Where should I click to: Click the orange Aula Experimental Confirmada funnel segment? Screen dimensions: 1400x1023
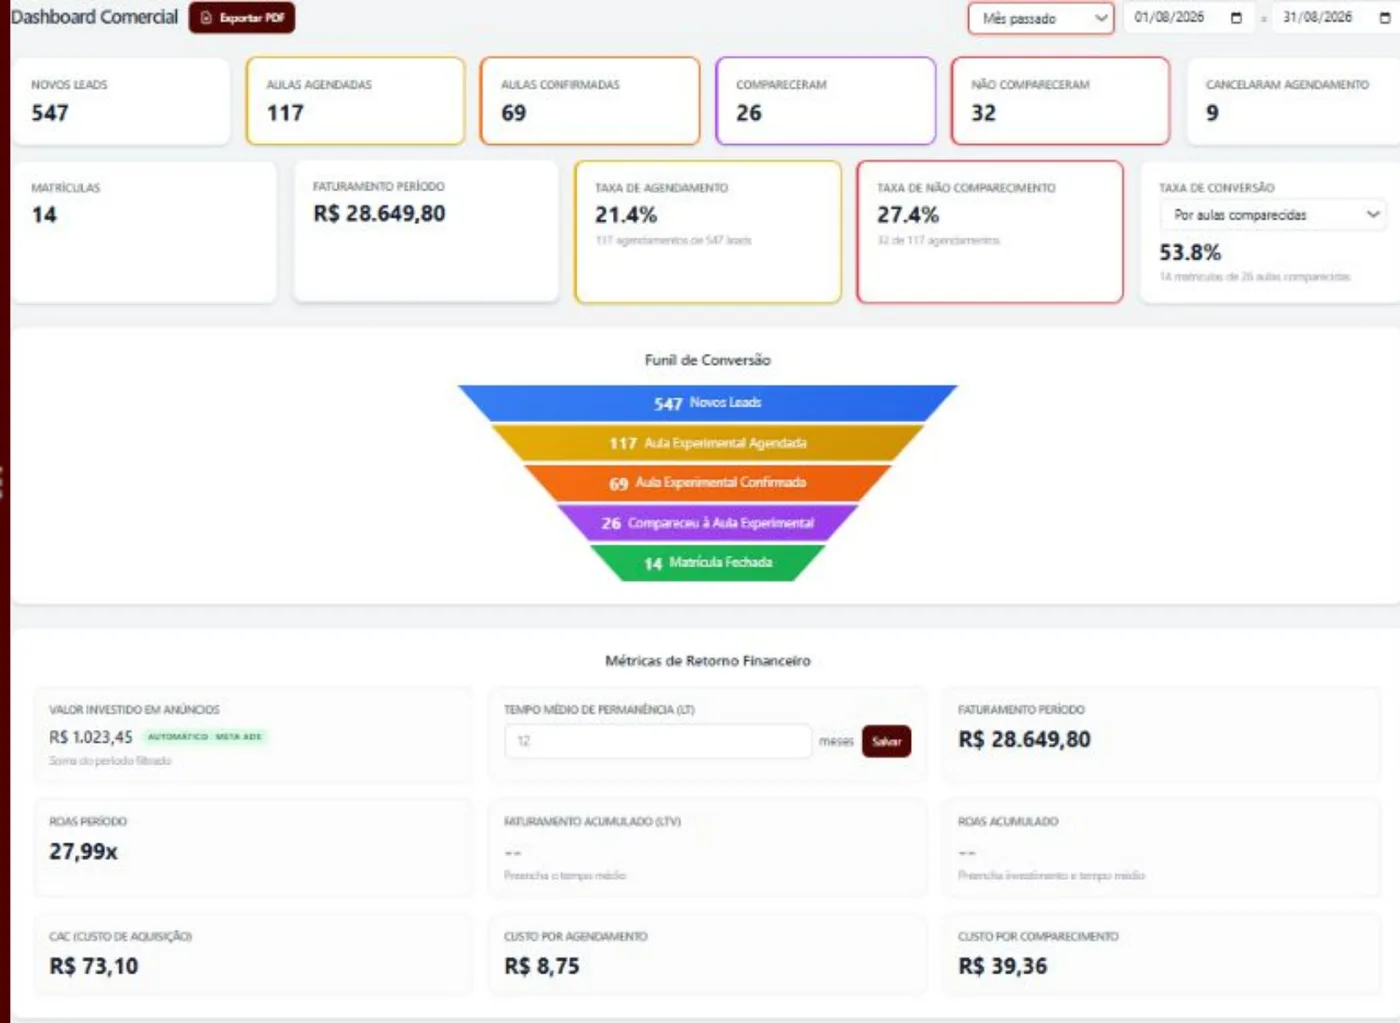(x=708, y=483)
